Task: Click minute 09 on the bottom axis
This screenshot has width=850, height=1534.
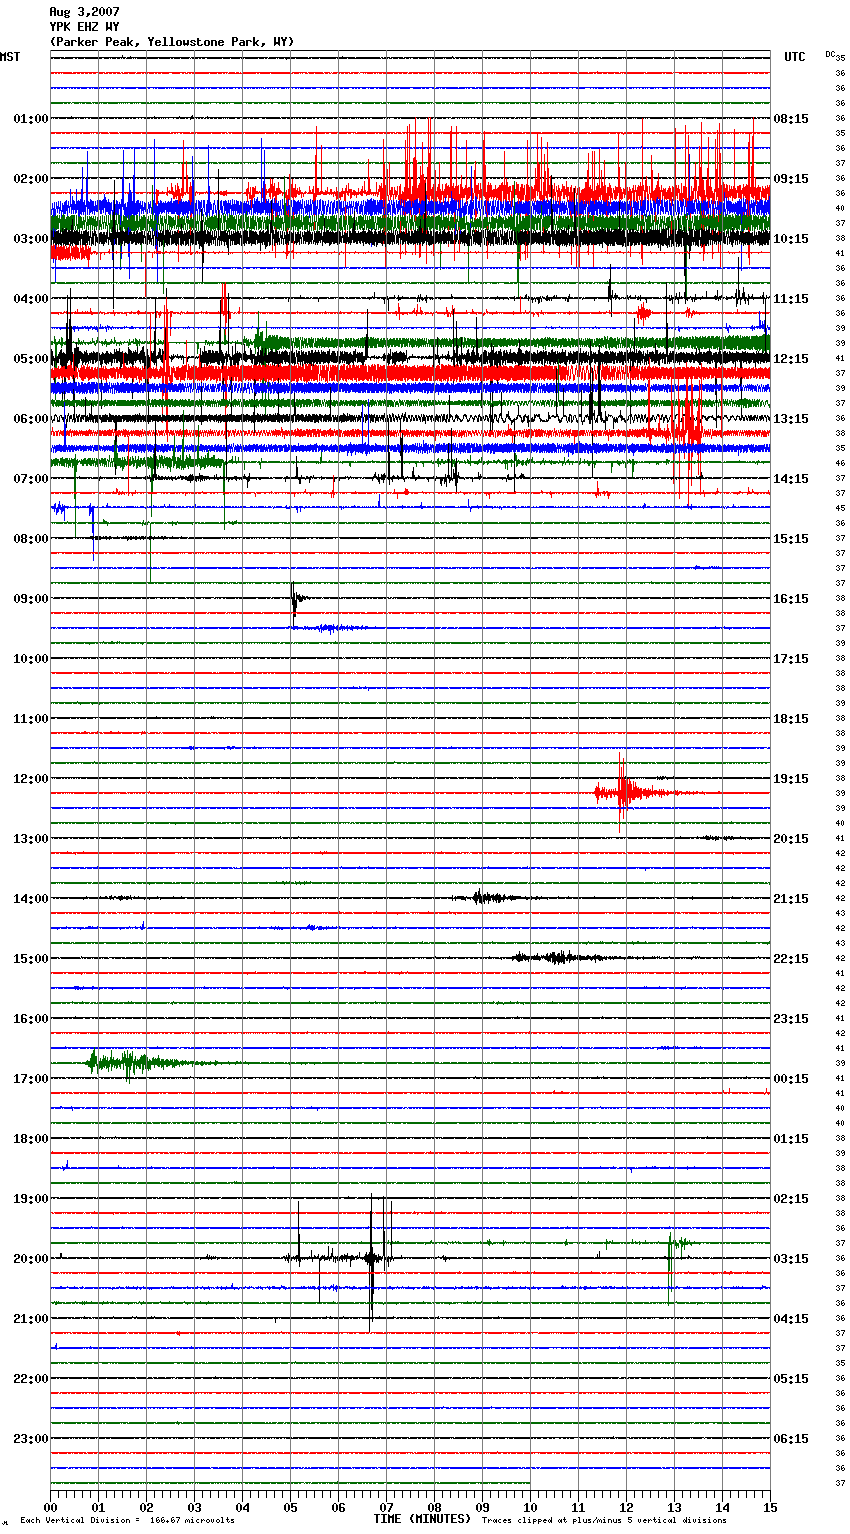Action: coord(482,1507)
